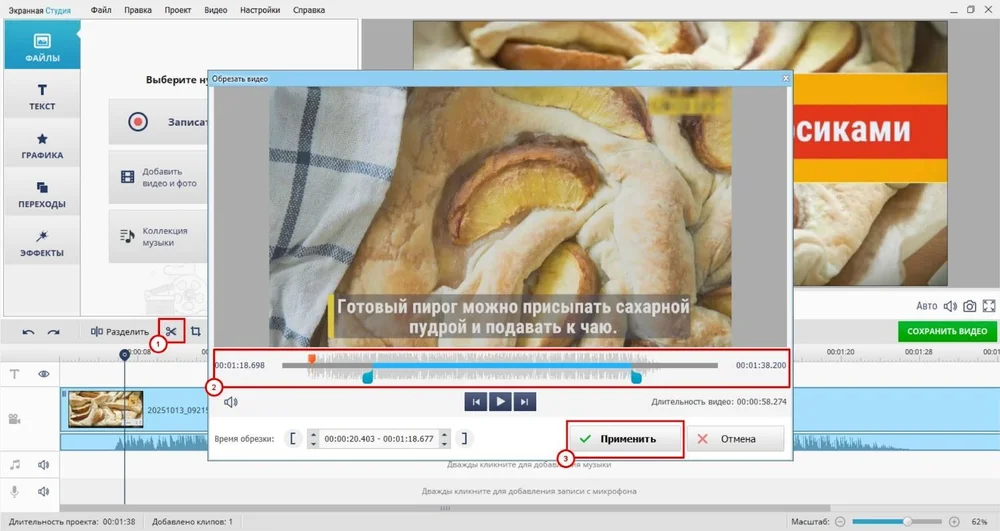Click the microphone track icon
Screen dimensions: 1000x531
click(x=15, y=491)
